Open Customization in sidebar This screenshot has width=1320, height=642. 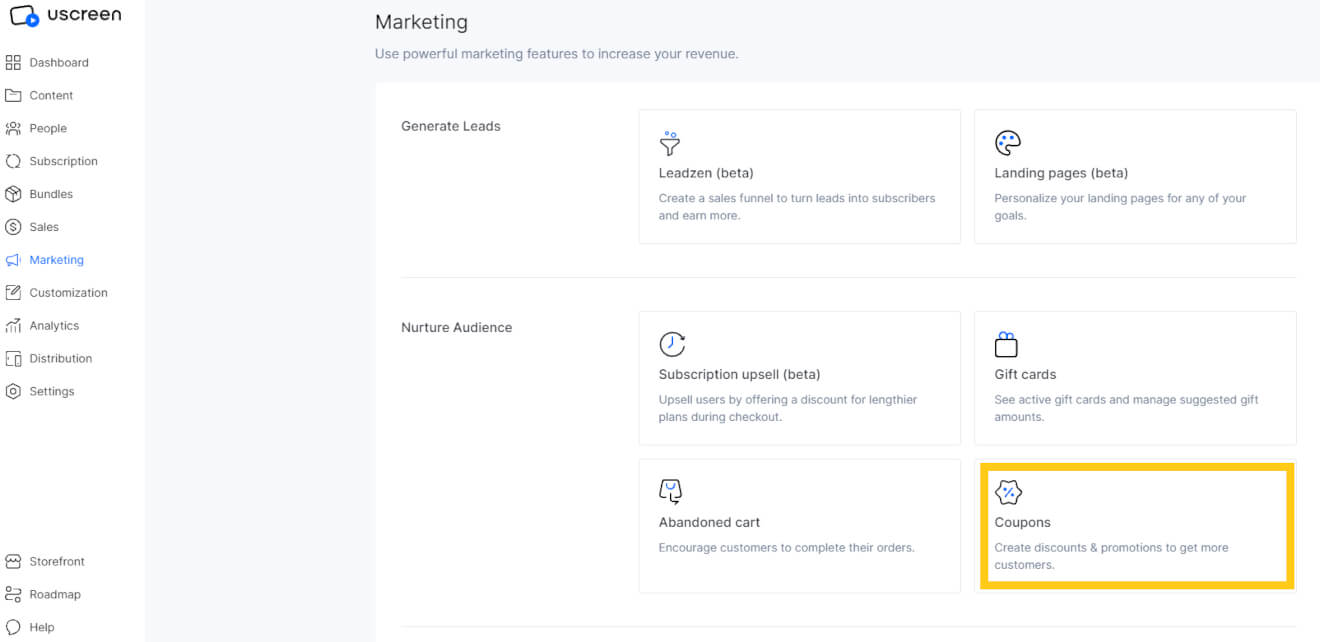(68, 293)
